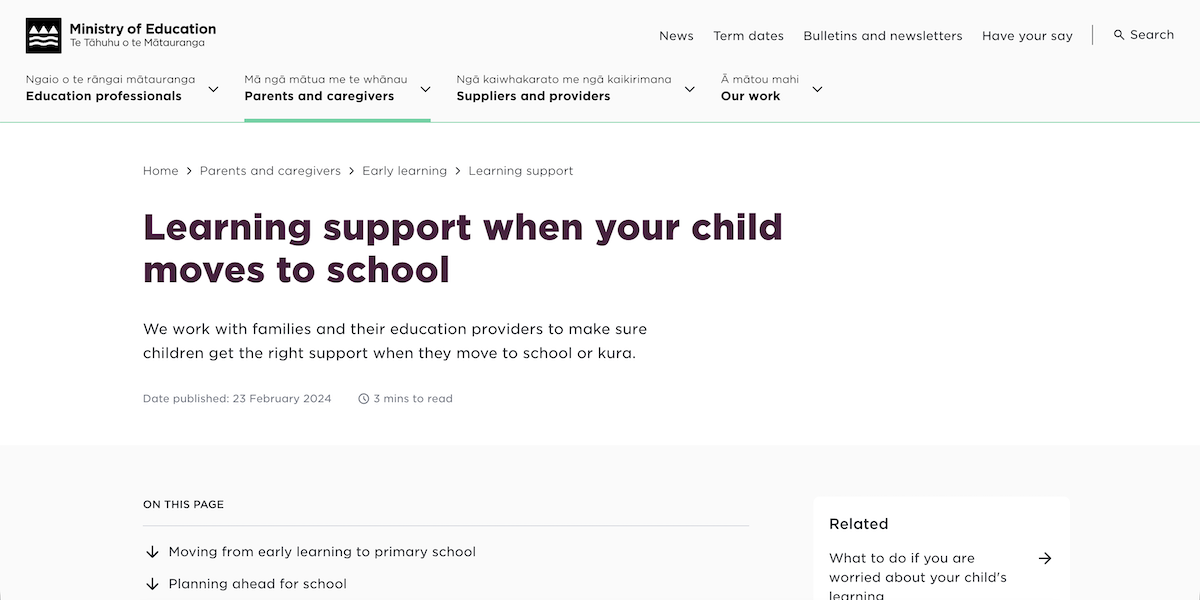
Task: Expand the Suppliers and providers dropdown
Action: tap(690, 89)
